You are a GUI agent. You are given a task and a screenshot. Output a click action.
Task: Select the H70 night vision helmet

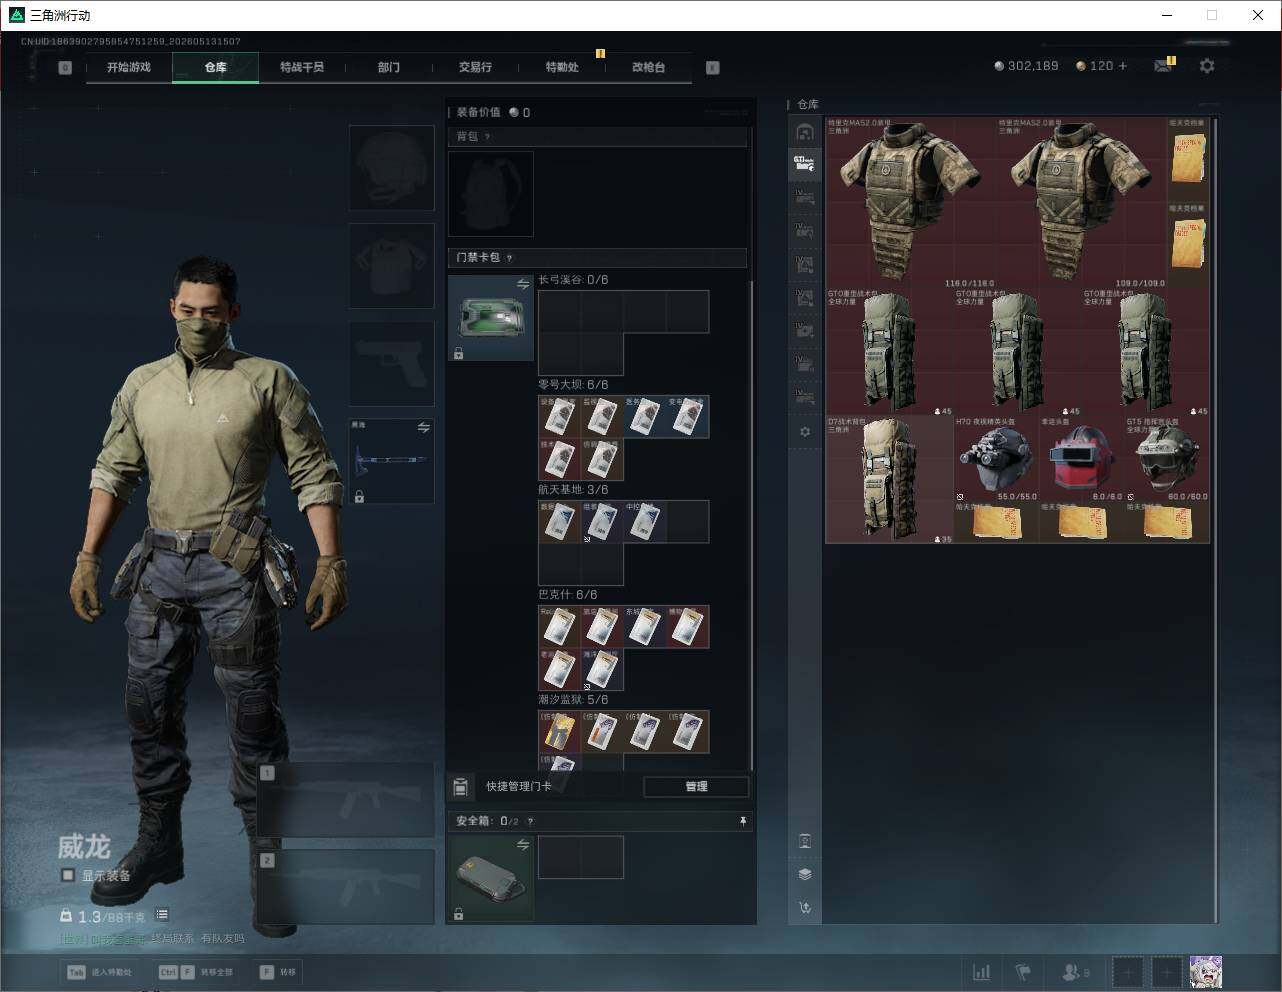996,460
